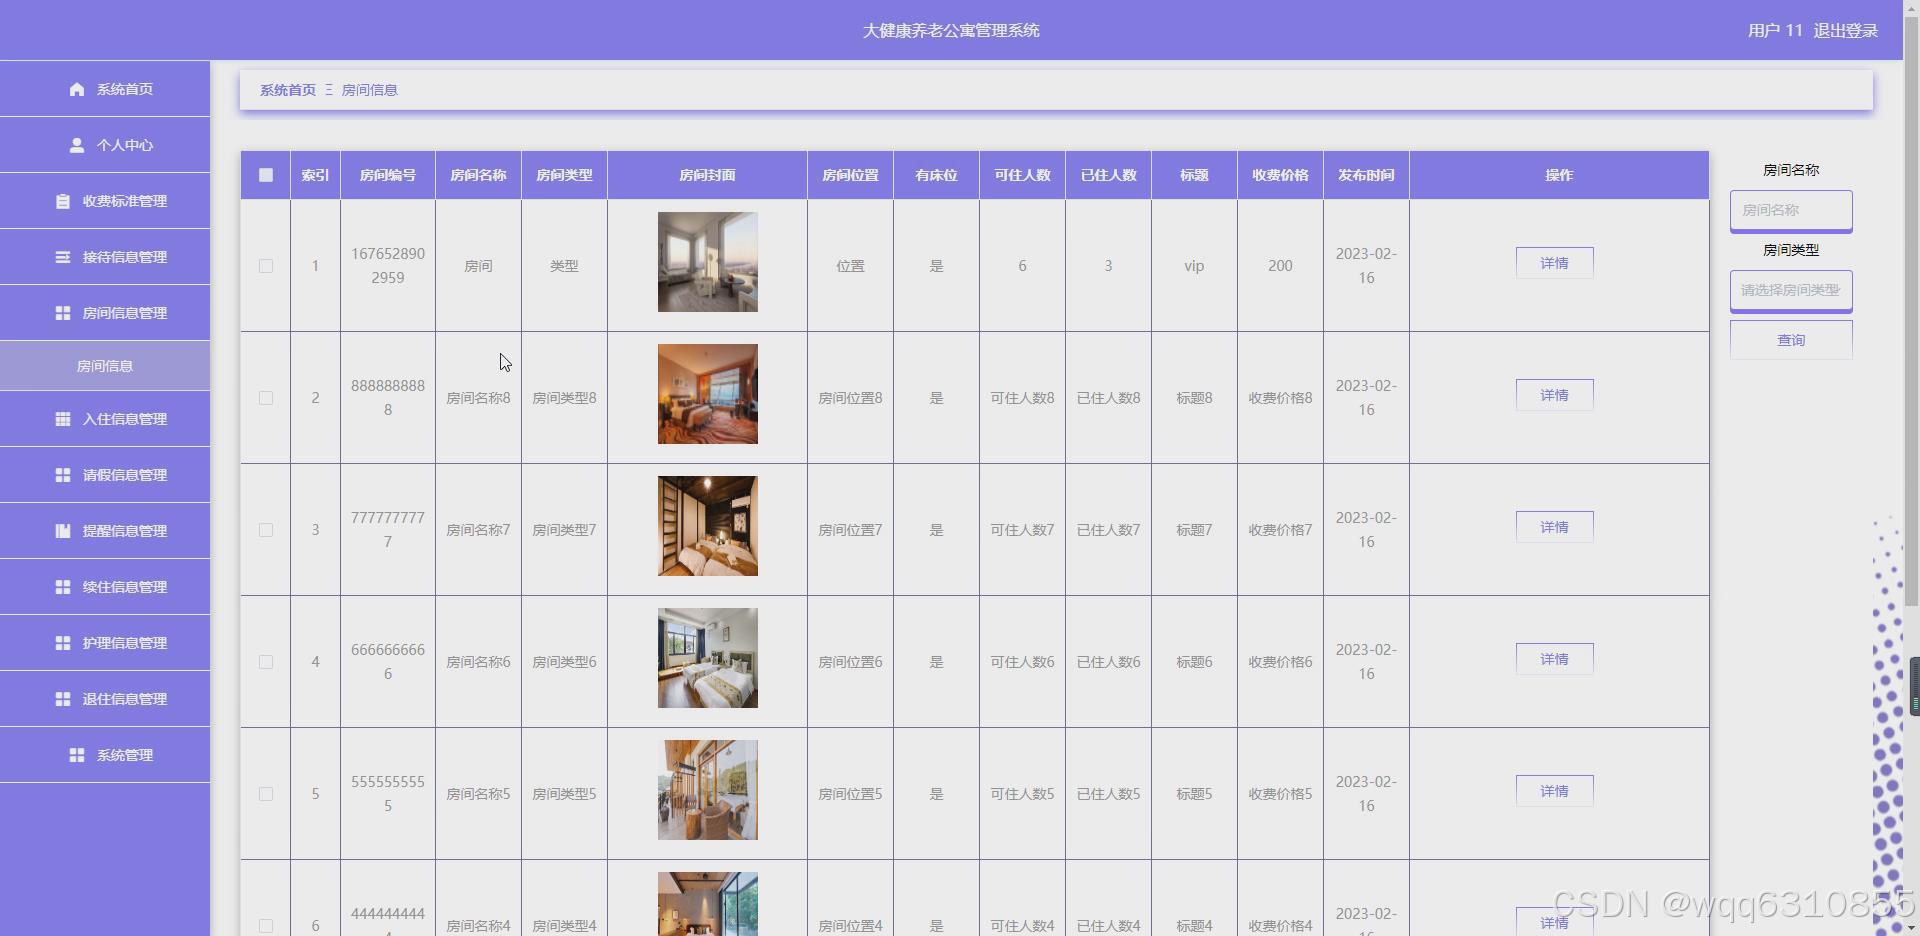Viewport: 1920px width, 936px height.
Task: Click the table icon beside 入住信息管理
Action: (x=63, y=419)
